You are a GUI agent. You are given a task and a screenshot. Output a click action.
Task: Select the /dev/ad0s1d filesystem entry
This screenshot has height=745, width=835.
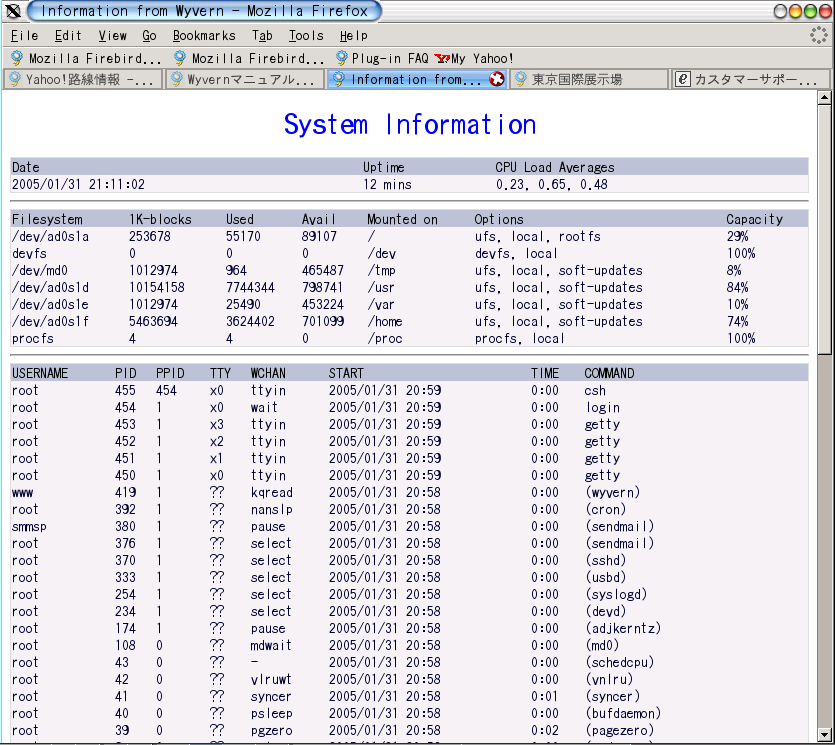pos(51,288)
